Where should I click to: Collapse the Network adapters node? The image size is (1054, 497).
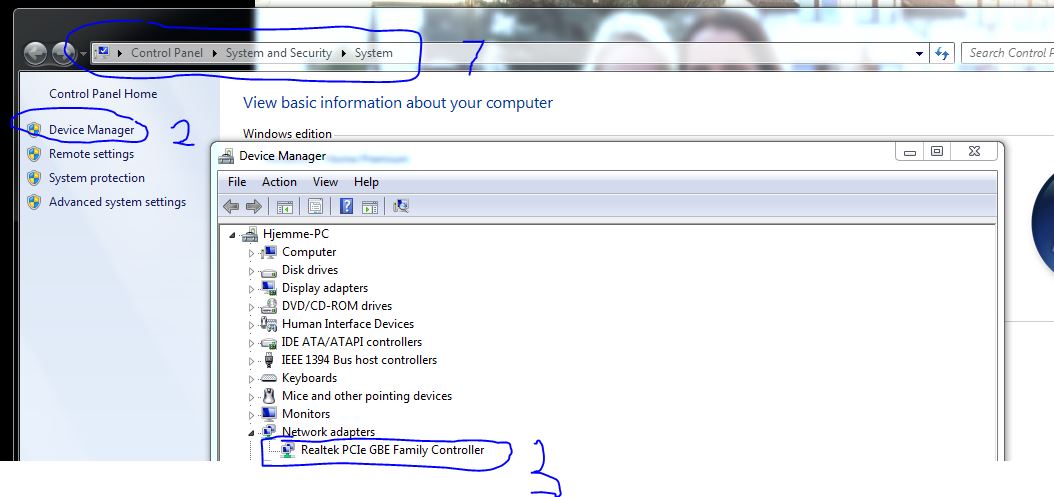(251, 433)
